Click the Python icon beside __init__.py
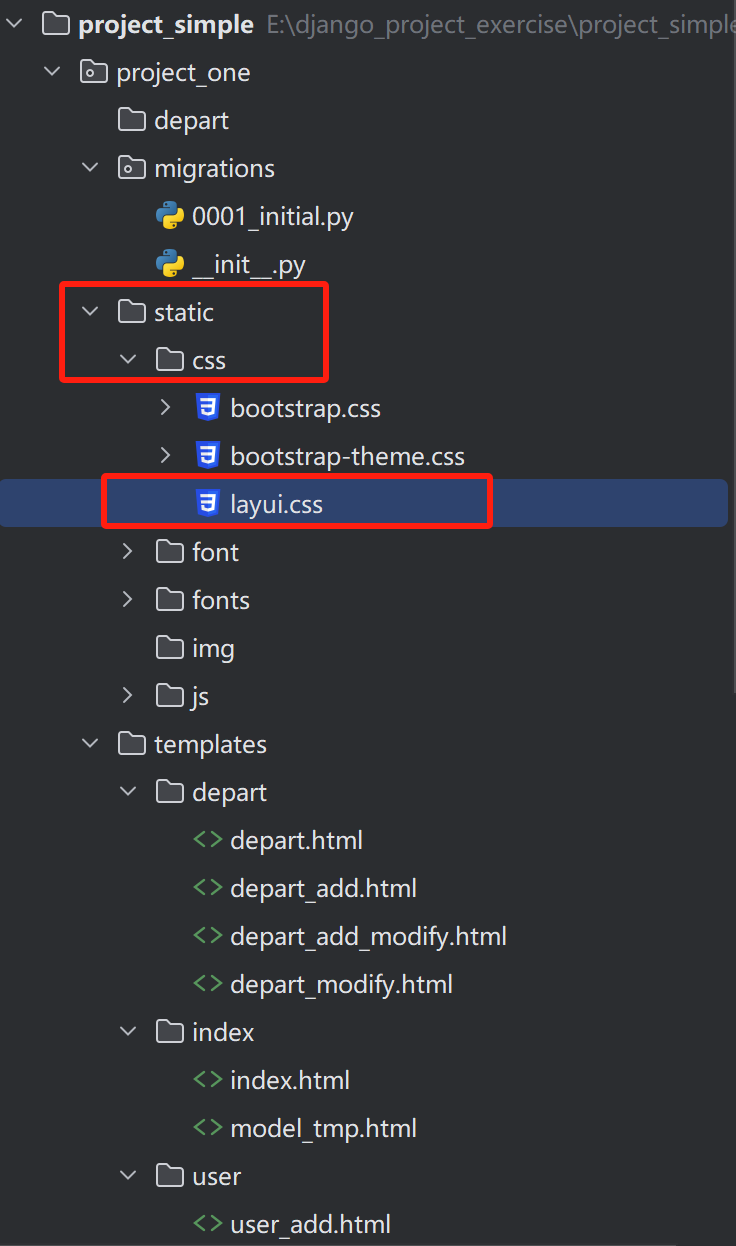 coord(170,264)
